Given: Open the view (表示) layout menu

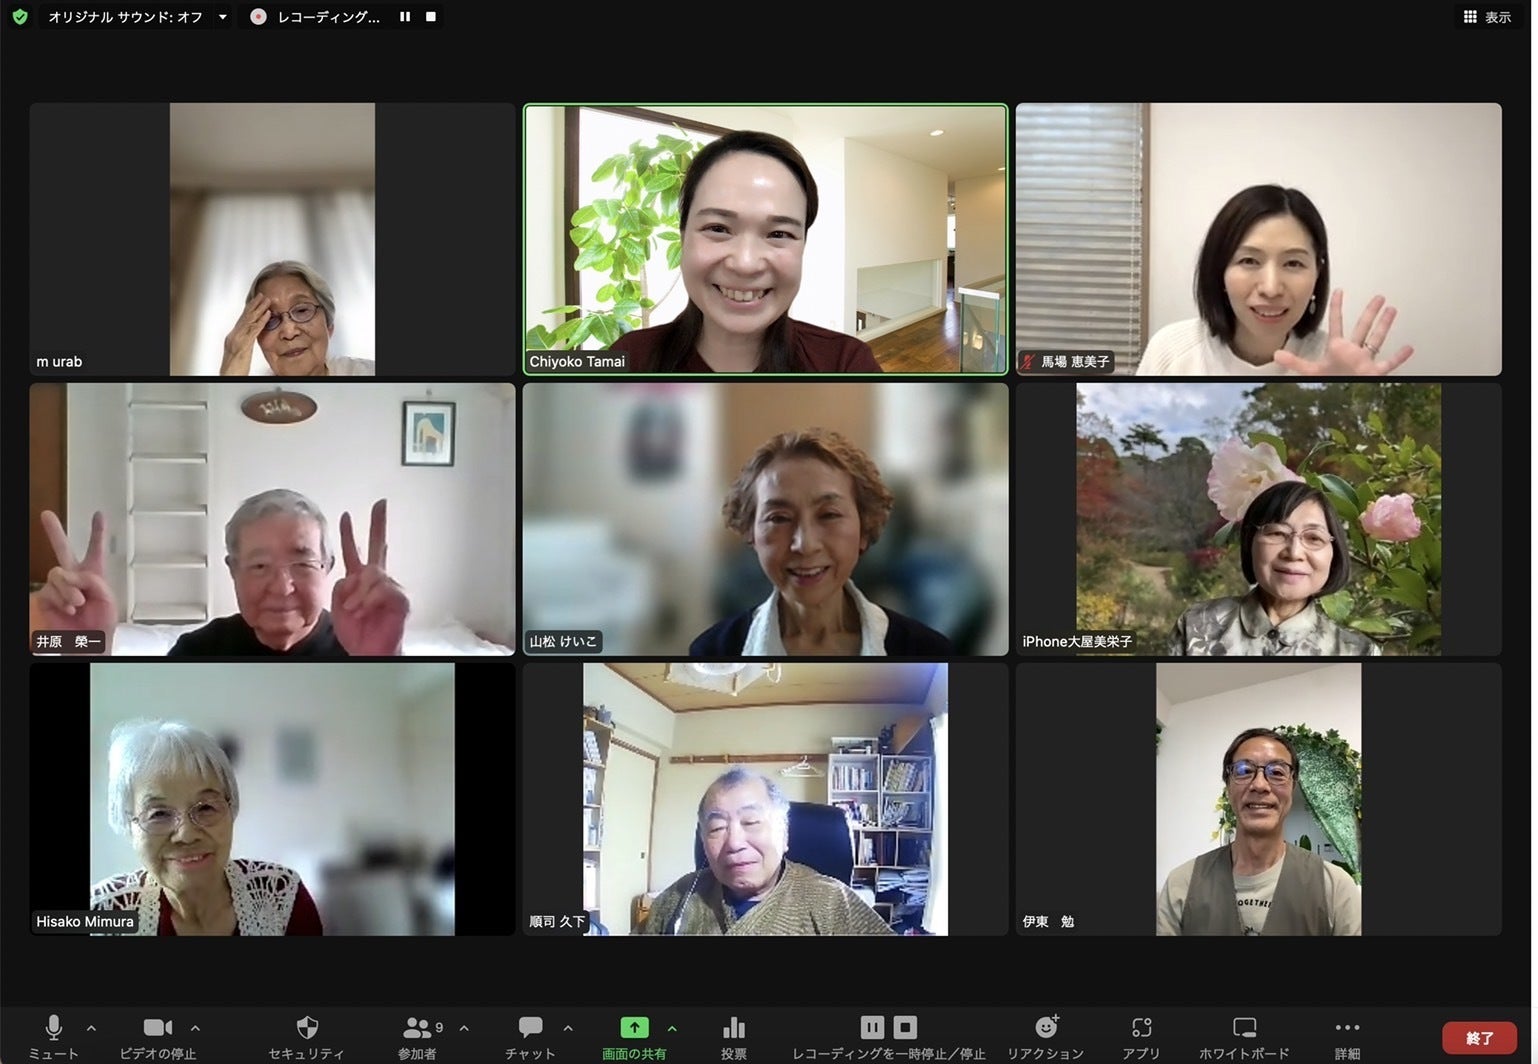Looking at the screenshot, I should [x=1487, y=17].
